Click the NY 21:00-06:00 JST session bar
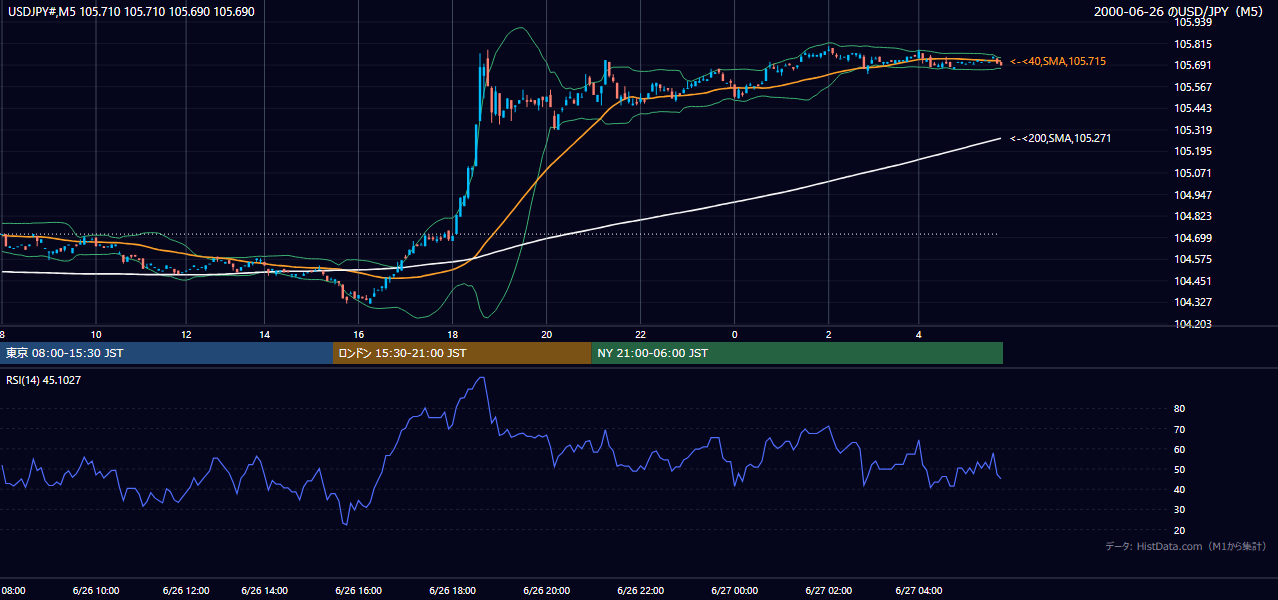 tap(797, 353)
